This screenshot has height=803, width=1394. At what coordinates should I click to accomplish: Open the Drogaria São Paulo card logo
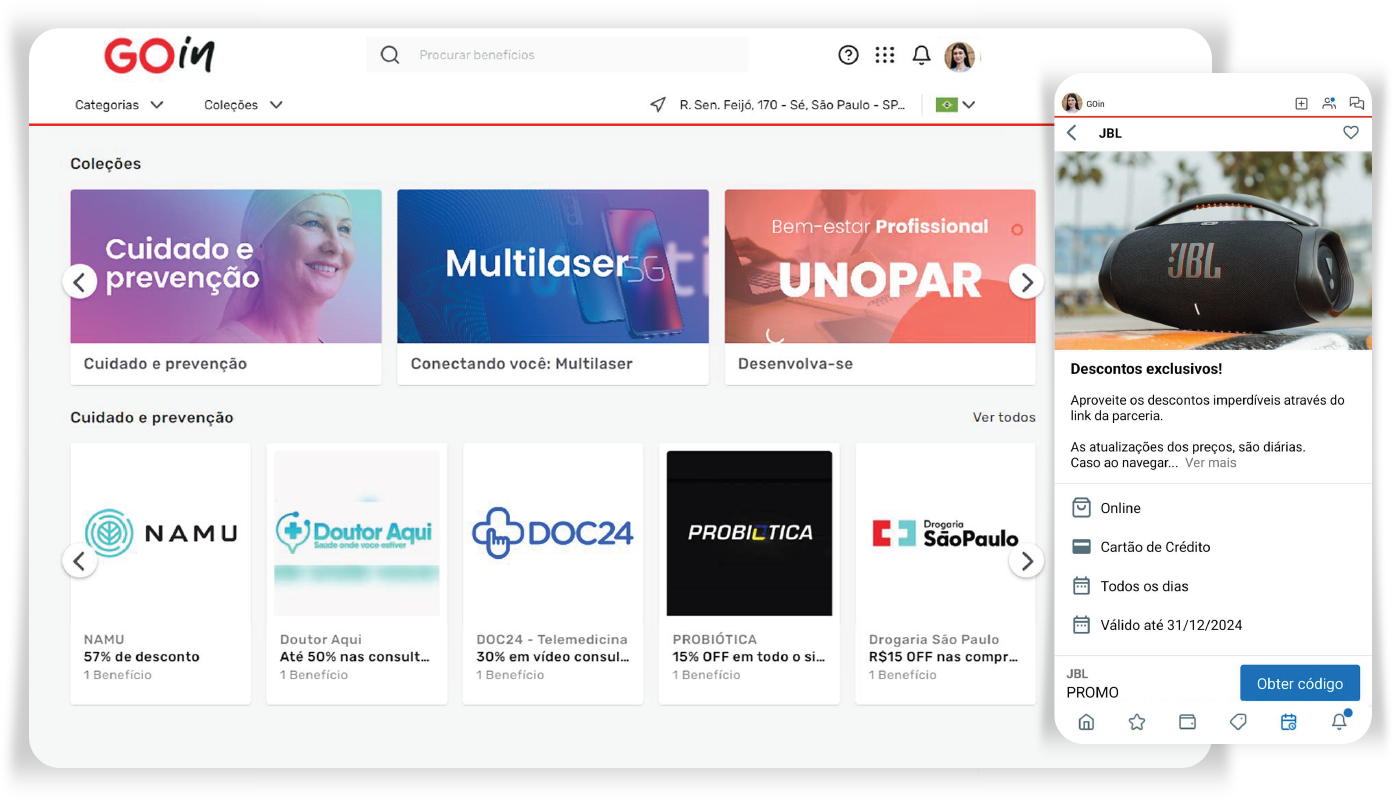945,533
